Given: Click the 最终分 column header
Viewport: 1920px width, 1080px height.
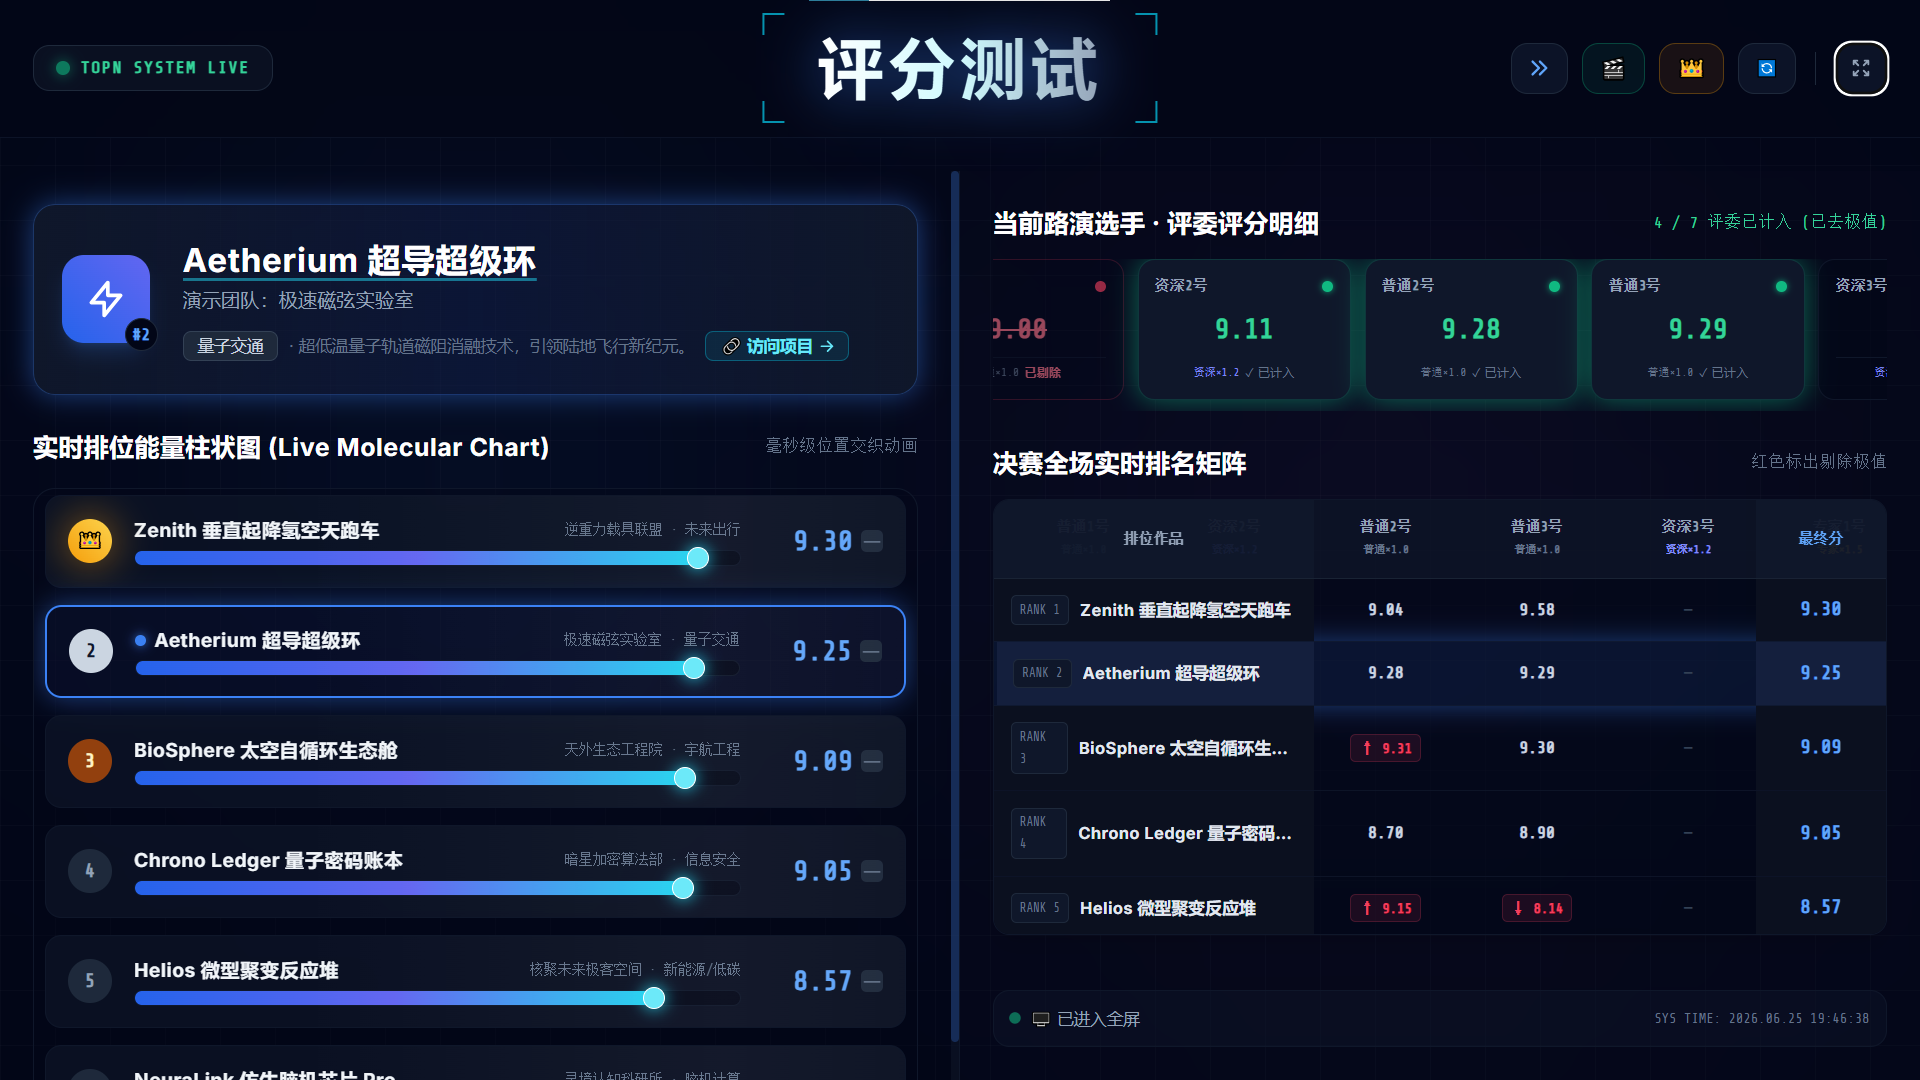Looking at the screenshot, I should click(x=1821, y=538).
